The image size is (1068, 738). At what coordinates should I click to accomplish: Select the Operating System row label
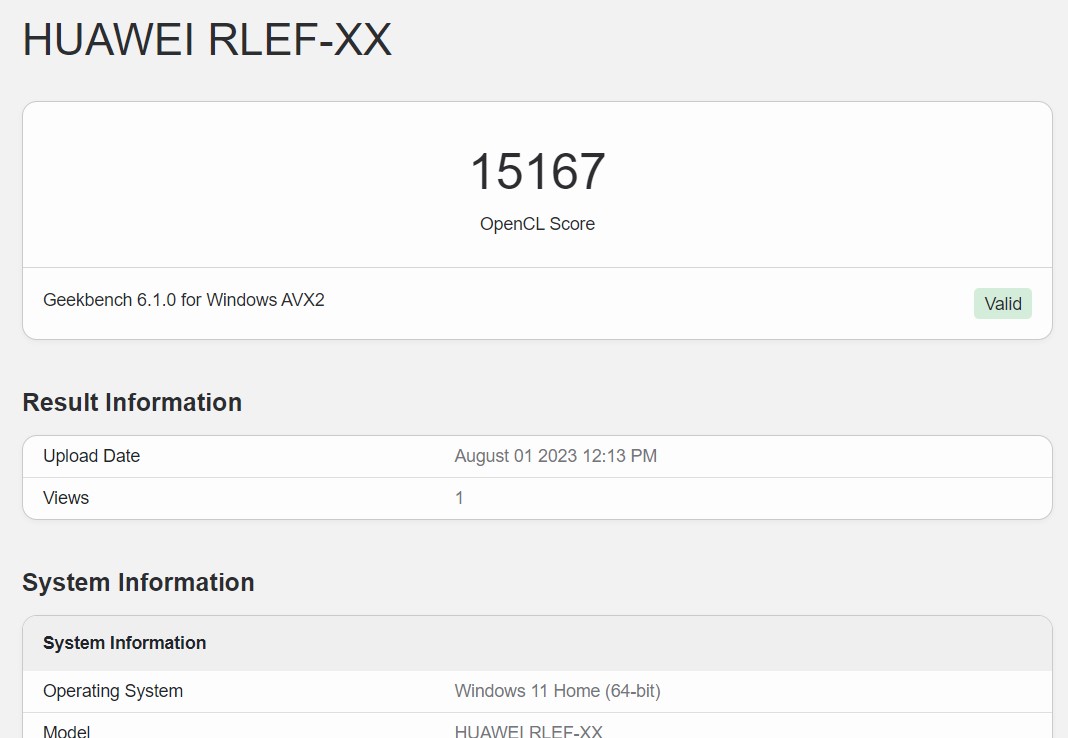click(113, 691)
